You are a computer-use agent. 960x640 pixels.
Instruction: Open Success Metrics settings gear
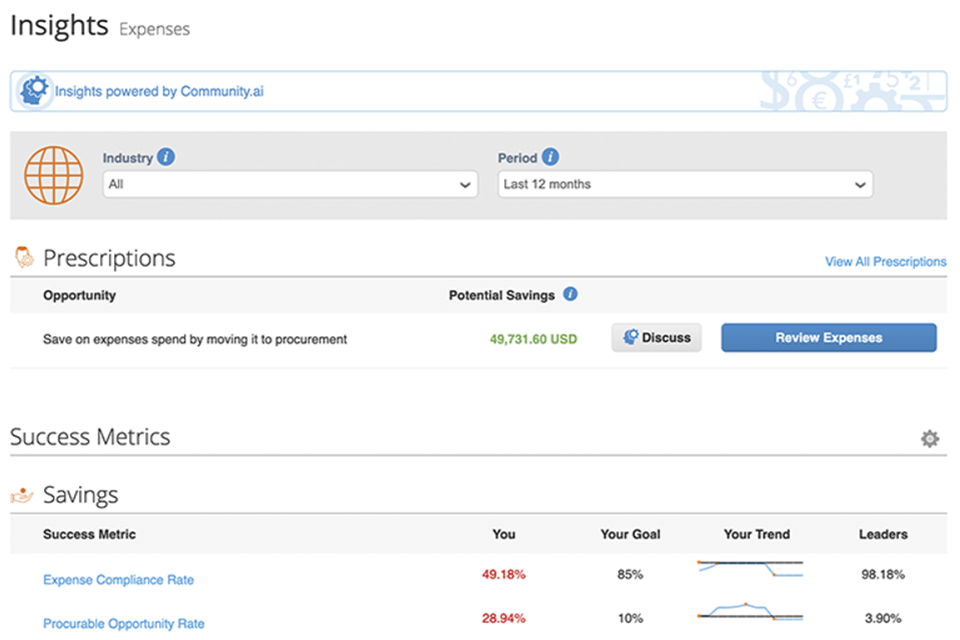[930, 439]
